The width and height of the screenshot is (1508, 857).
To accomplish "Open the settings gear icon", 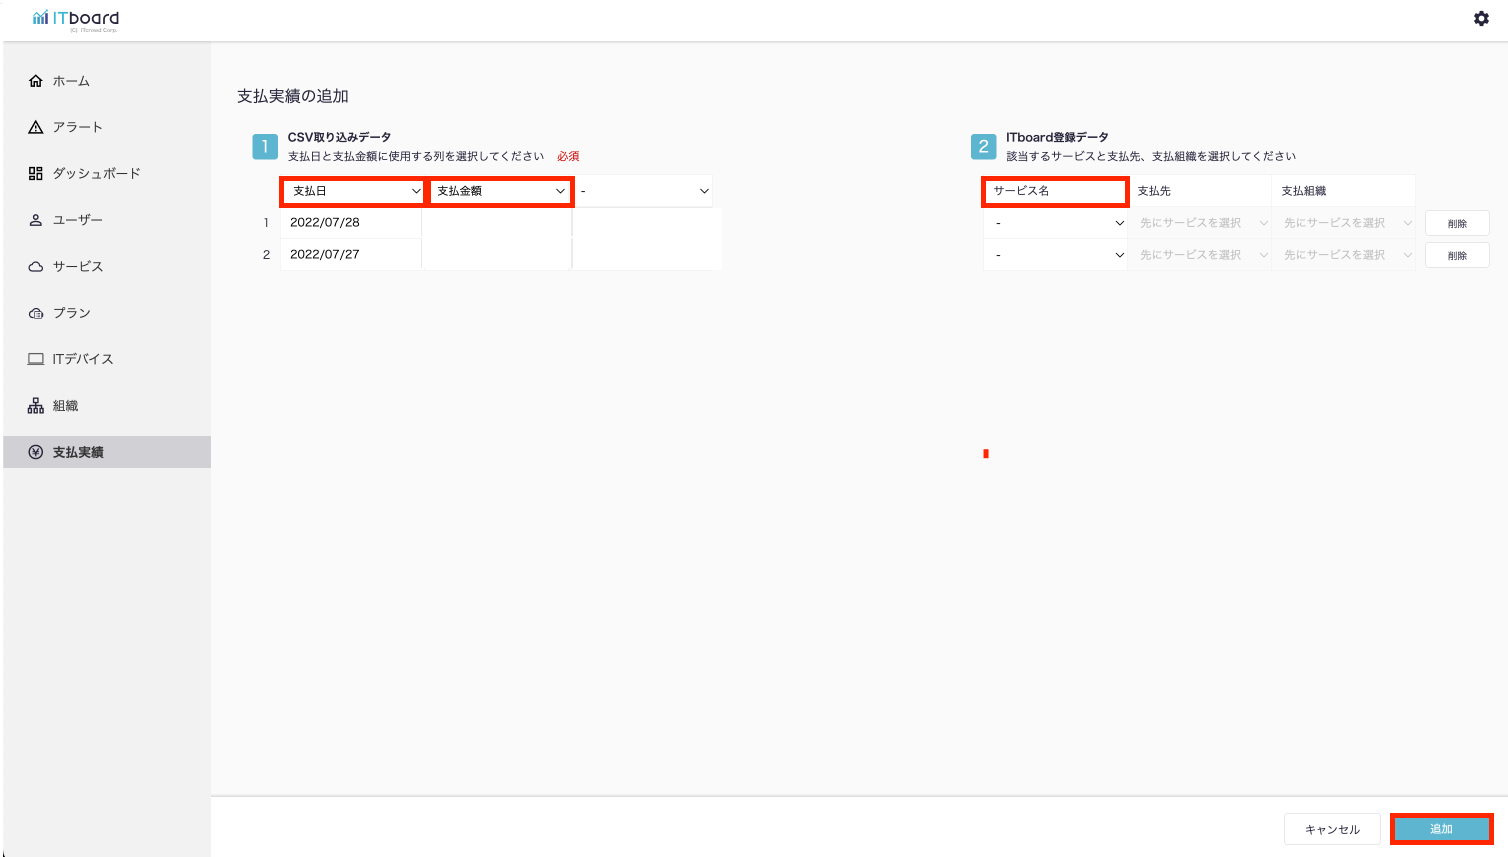I will pos(1481,18).
